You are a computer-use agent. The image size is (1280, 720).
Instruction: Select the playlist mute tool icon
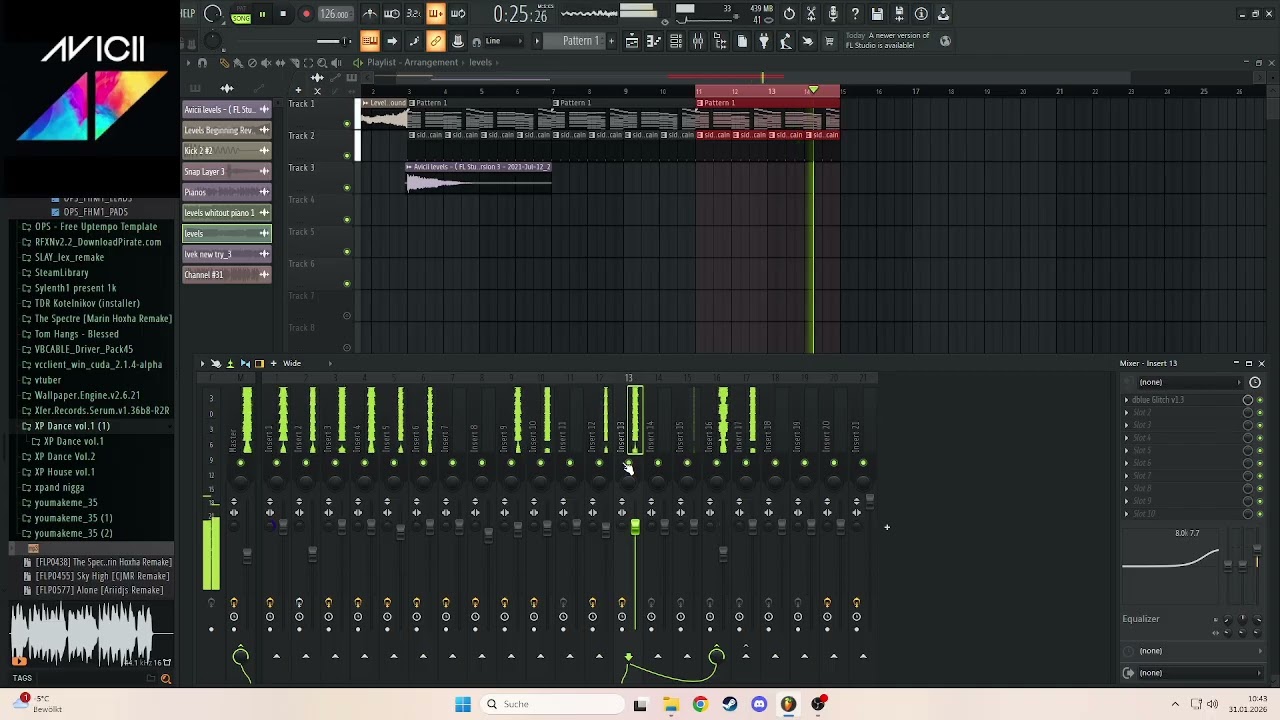[x=266, y=63]
